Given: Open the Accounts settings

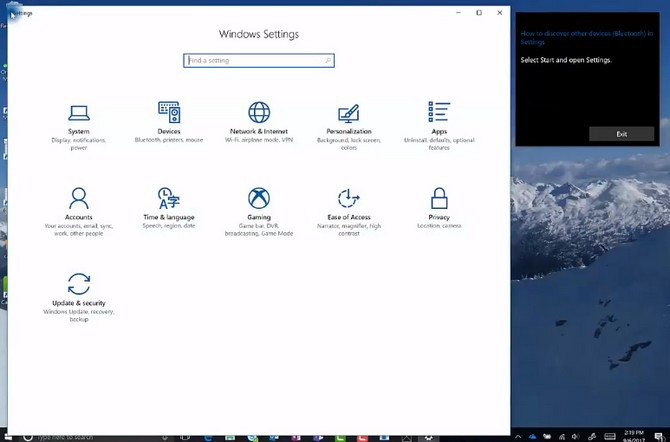Looking at the screenshot, I should (x=79, y=204).
